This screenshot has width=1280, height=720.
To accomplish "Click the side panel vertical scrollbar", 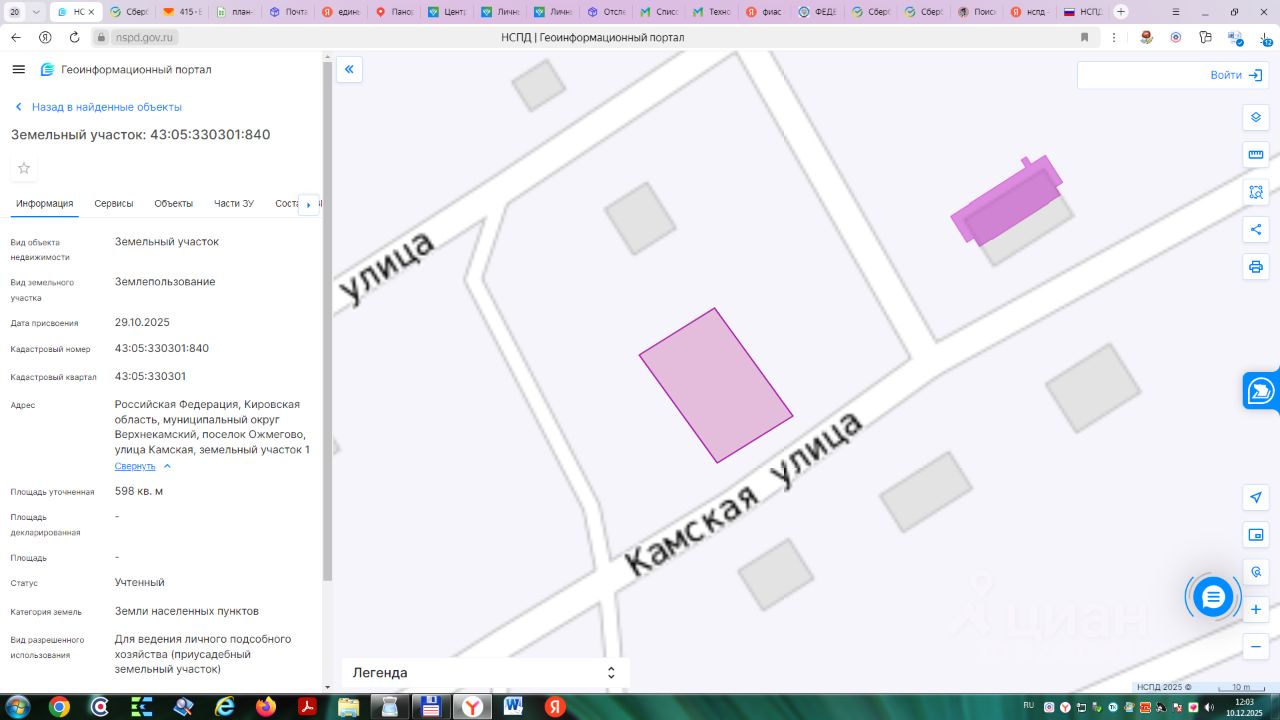I will 327,320.
